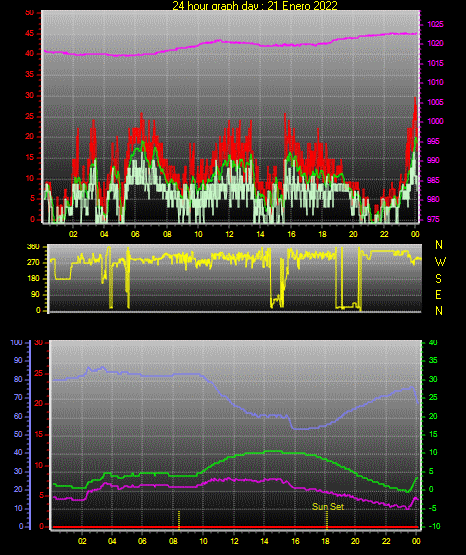
Task: Click the Sun Set label
Action: (328, 507)
